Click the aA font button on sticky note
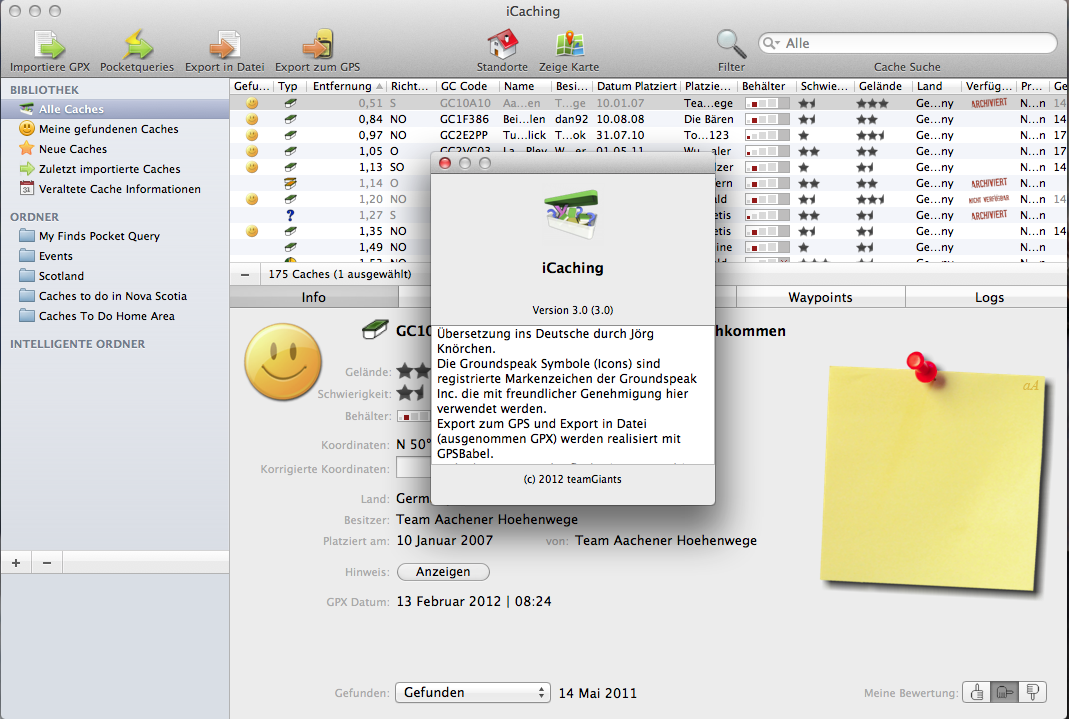 (1030, 386)
